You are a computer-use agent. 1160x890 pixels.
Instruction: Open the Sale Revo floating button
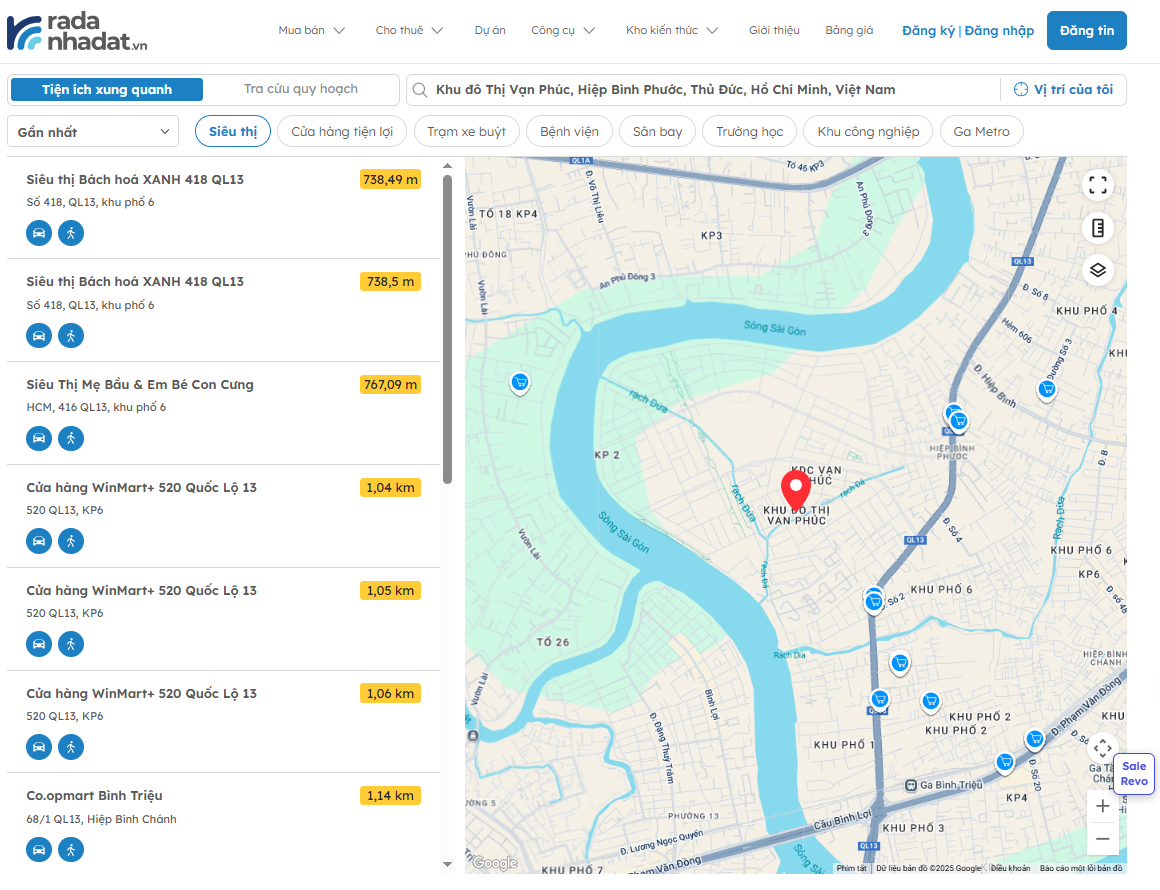[1133, 774]
